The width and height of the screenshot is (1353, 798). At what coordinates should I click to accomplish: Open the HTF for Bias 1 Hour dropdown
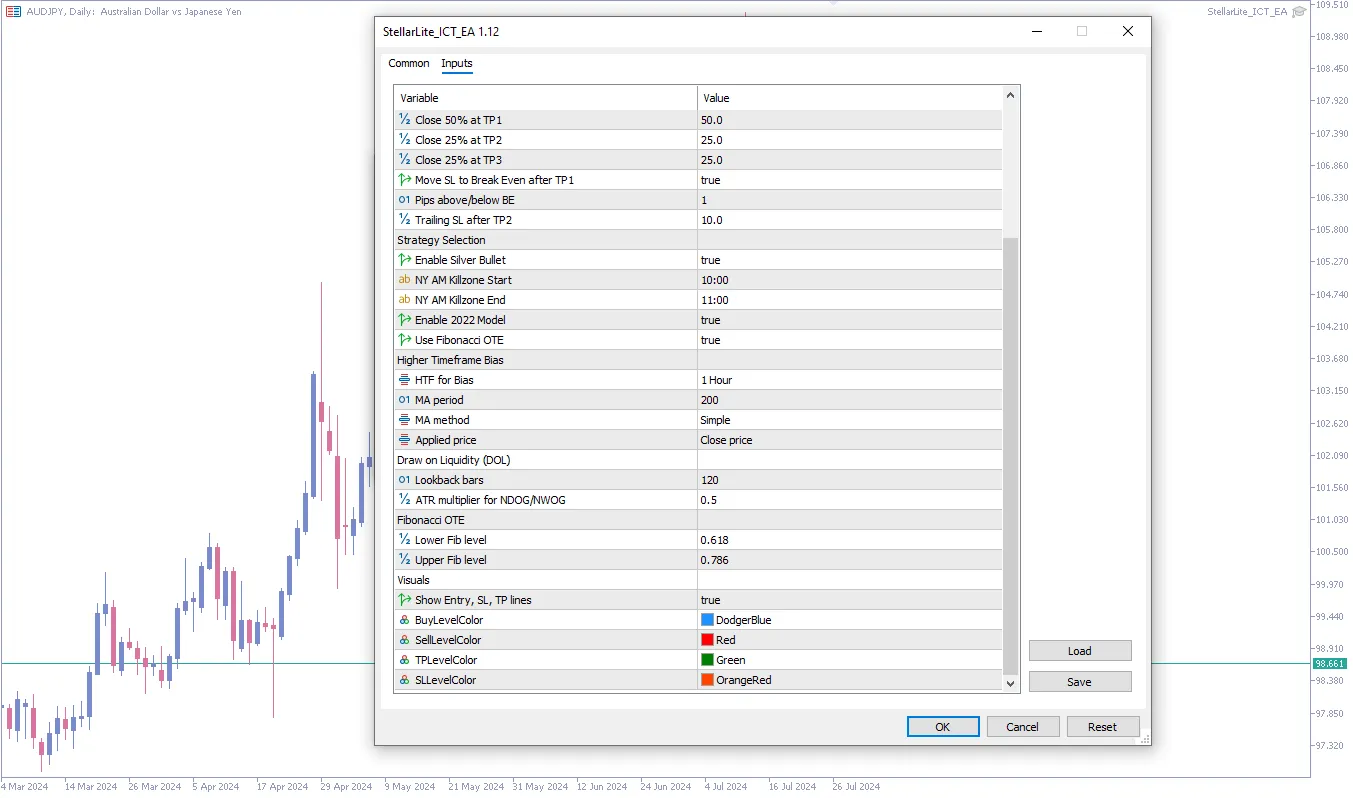pyautogui.click(x=849, y=380)
